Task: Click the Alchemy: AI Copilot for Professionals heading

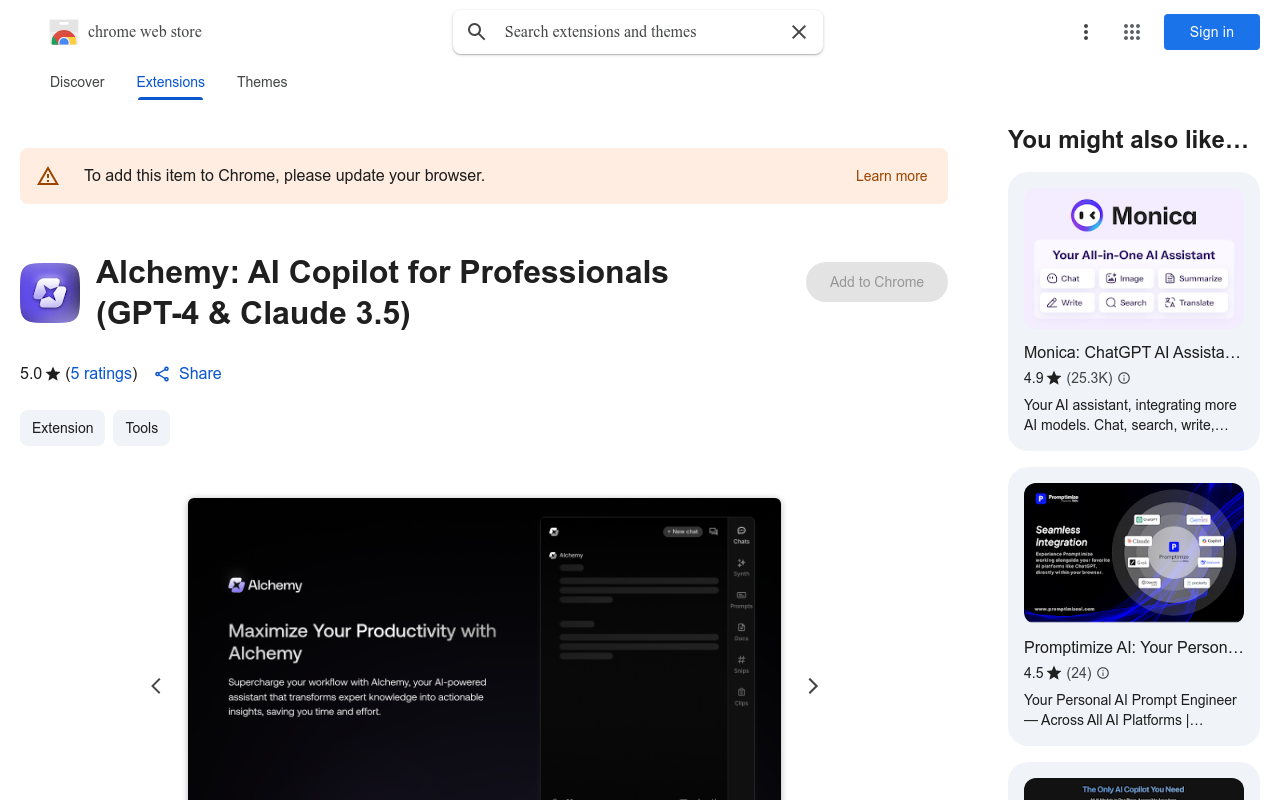Action: click(382, 292)
